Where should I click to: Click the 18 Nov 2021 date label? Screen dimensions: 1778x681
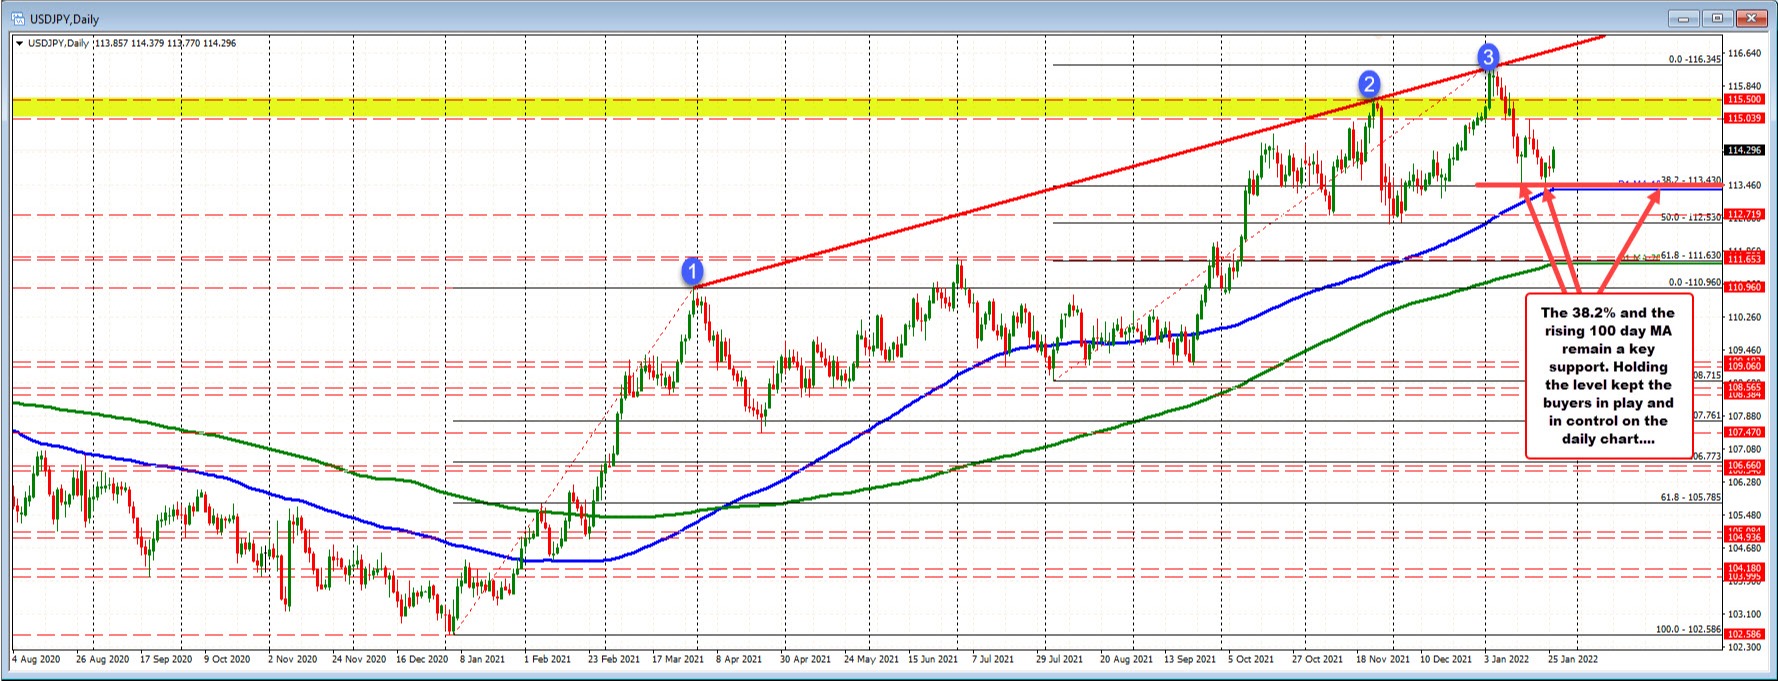(1383, 660)
